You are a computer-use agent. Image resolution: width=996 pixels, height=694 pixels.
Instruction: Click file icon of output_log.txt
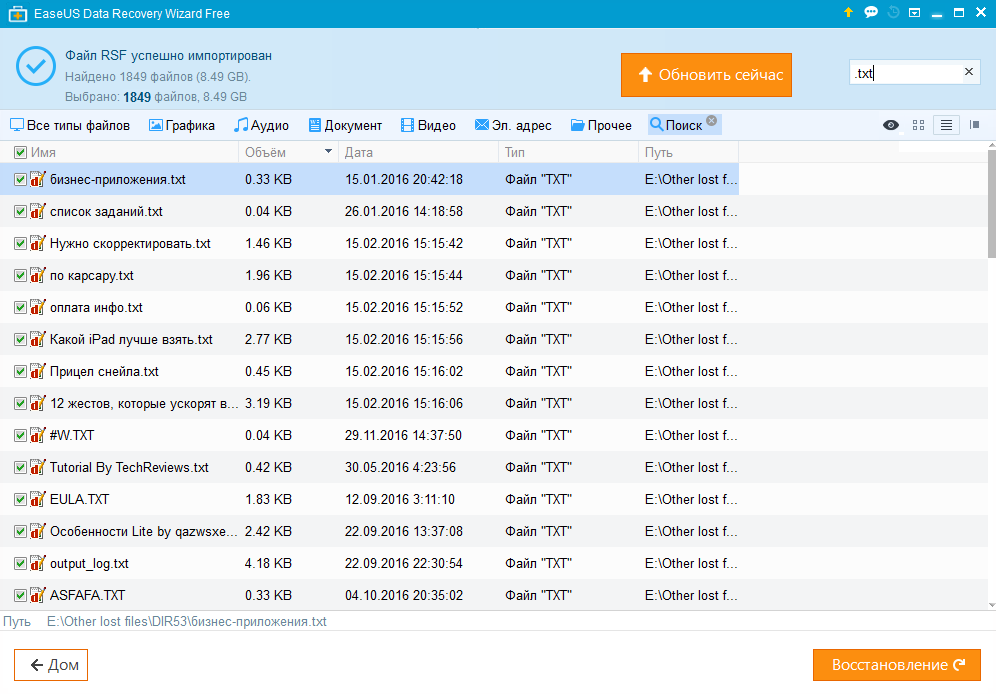pos(37,563)
